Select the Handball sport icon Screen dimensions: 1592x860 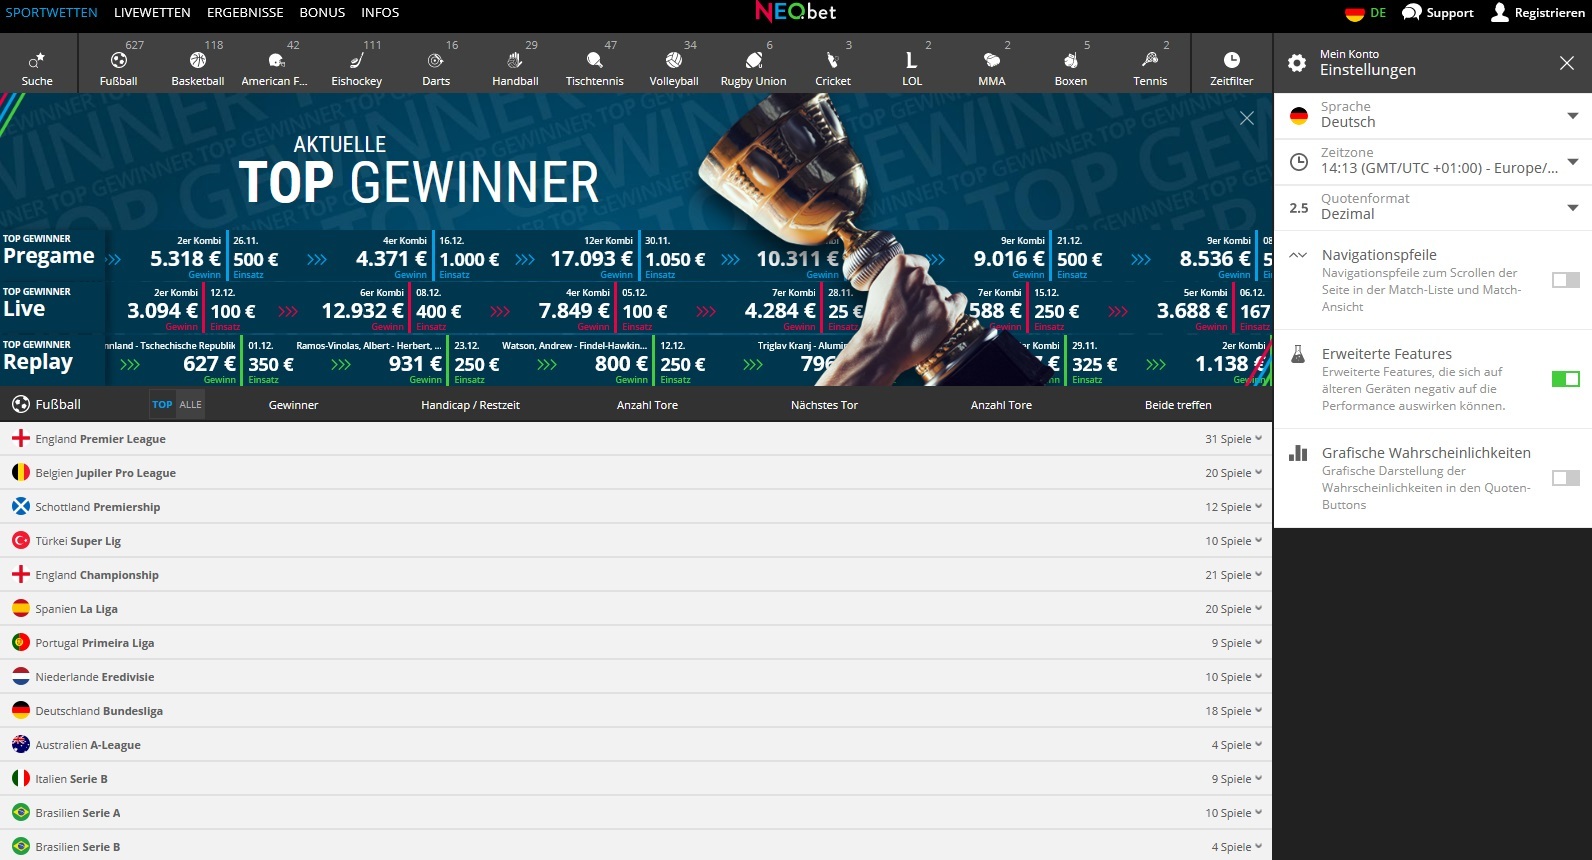tap(515, 61)
